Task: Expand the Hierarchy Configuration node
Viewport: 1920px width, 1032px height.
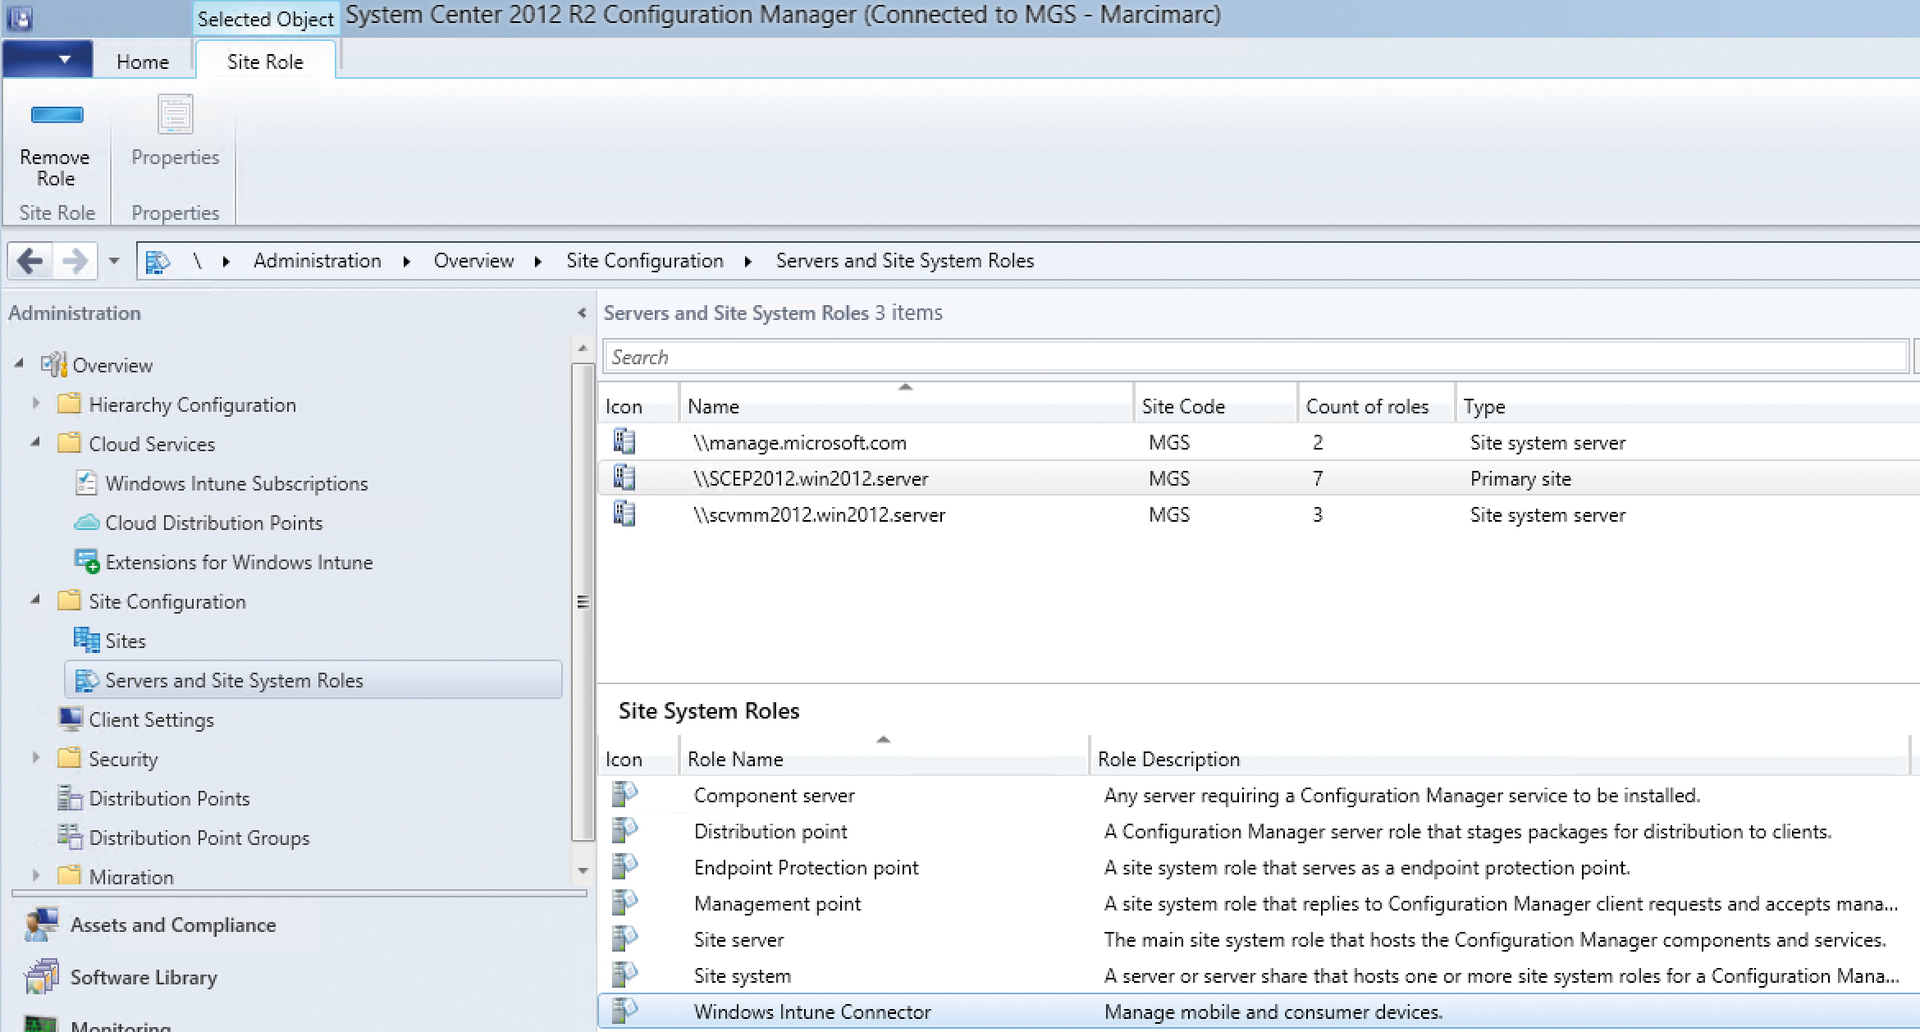Action: coord(36,404)
